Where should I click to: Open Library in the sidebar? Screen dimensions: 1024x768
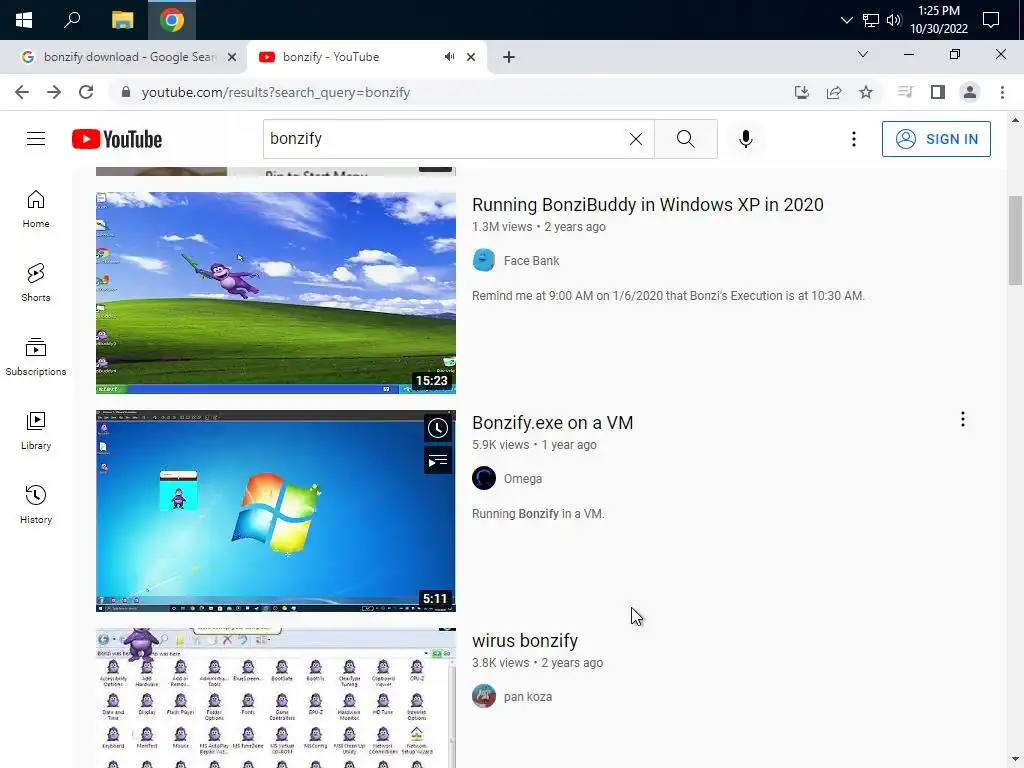coord(36,431)
